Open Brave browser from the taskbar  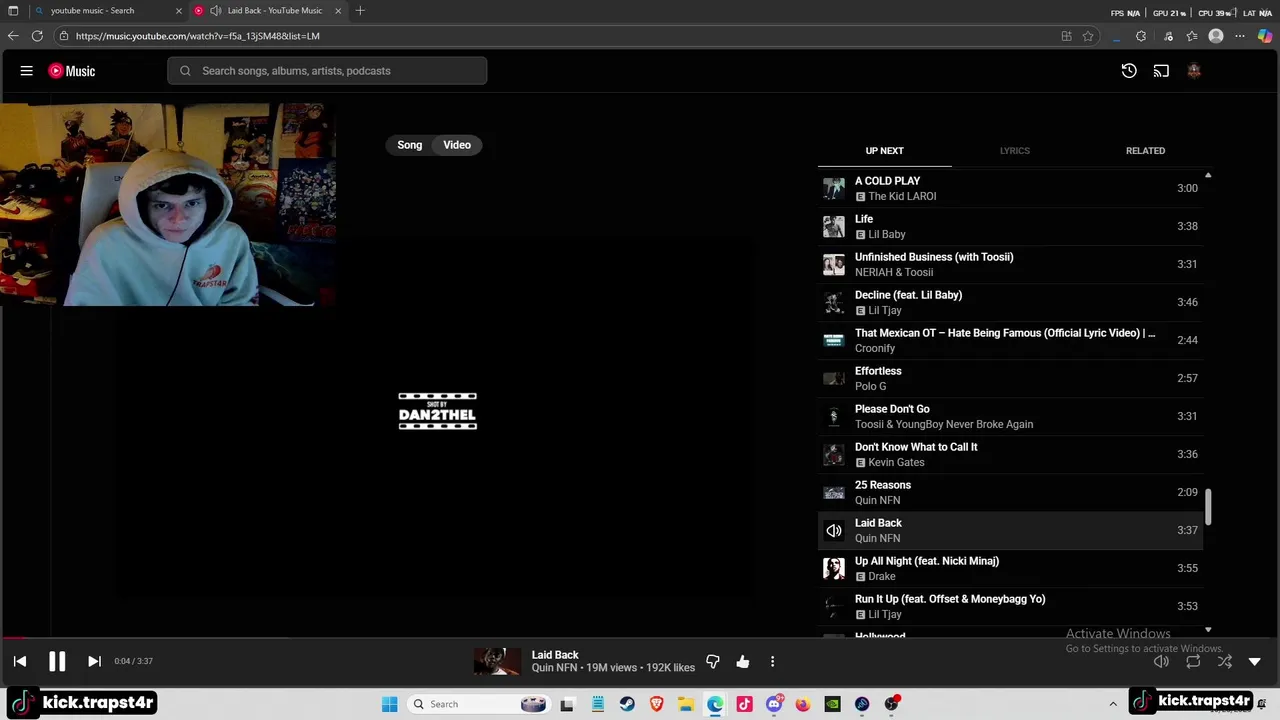656,704
